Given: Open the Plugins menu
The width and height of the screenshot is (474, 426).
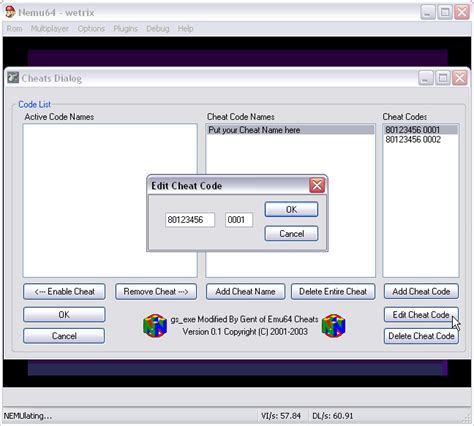Looking at the screenshot, I should click(x=125, y=29).
